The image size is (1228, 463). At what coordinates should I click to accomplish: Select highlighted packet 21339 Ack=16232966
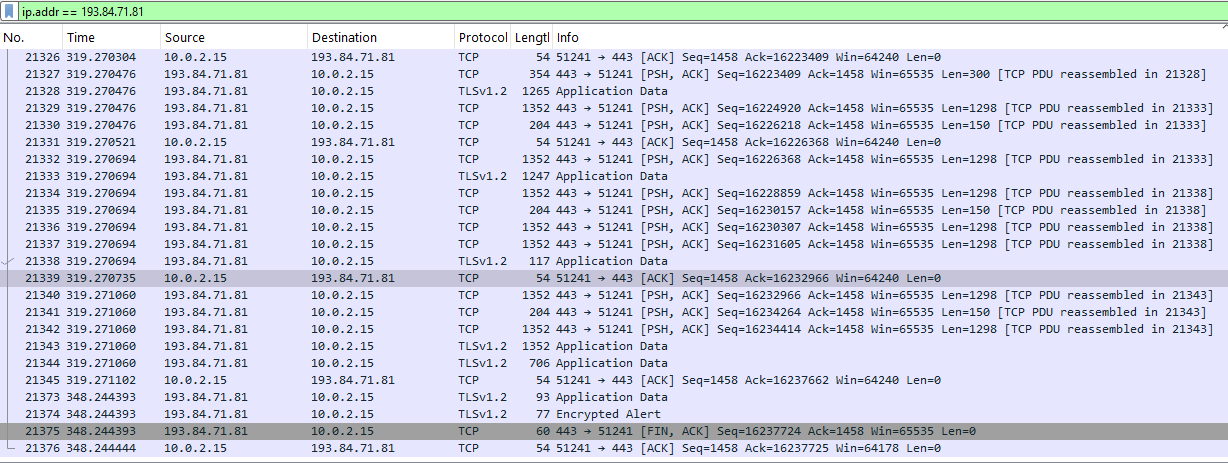point(614,278)
